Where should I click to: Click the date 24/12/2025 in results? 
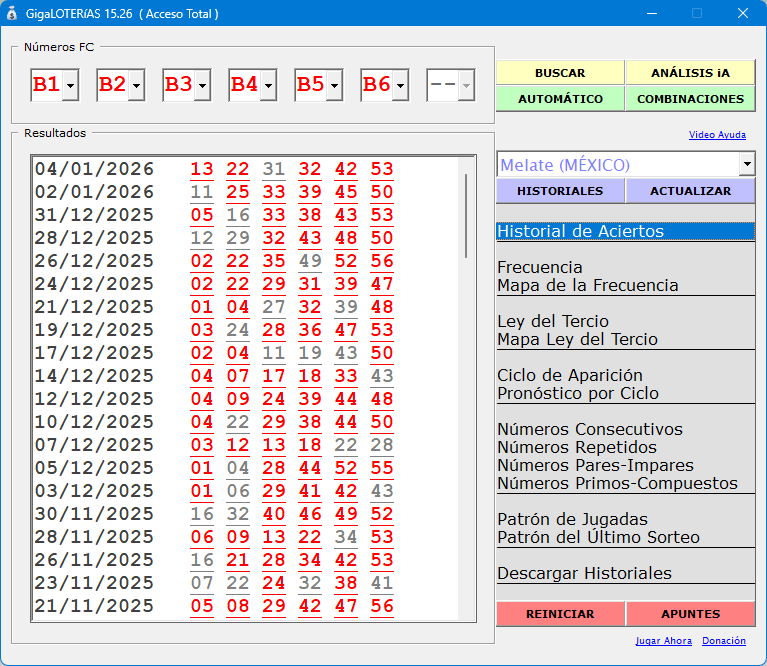click(94, 284)
